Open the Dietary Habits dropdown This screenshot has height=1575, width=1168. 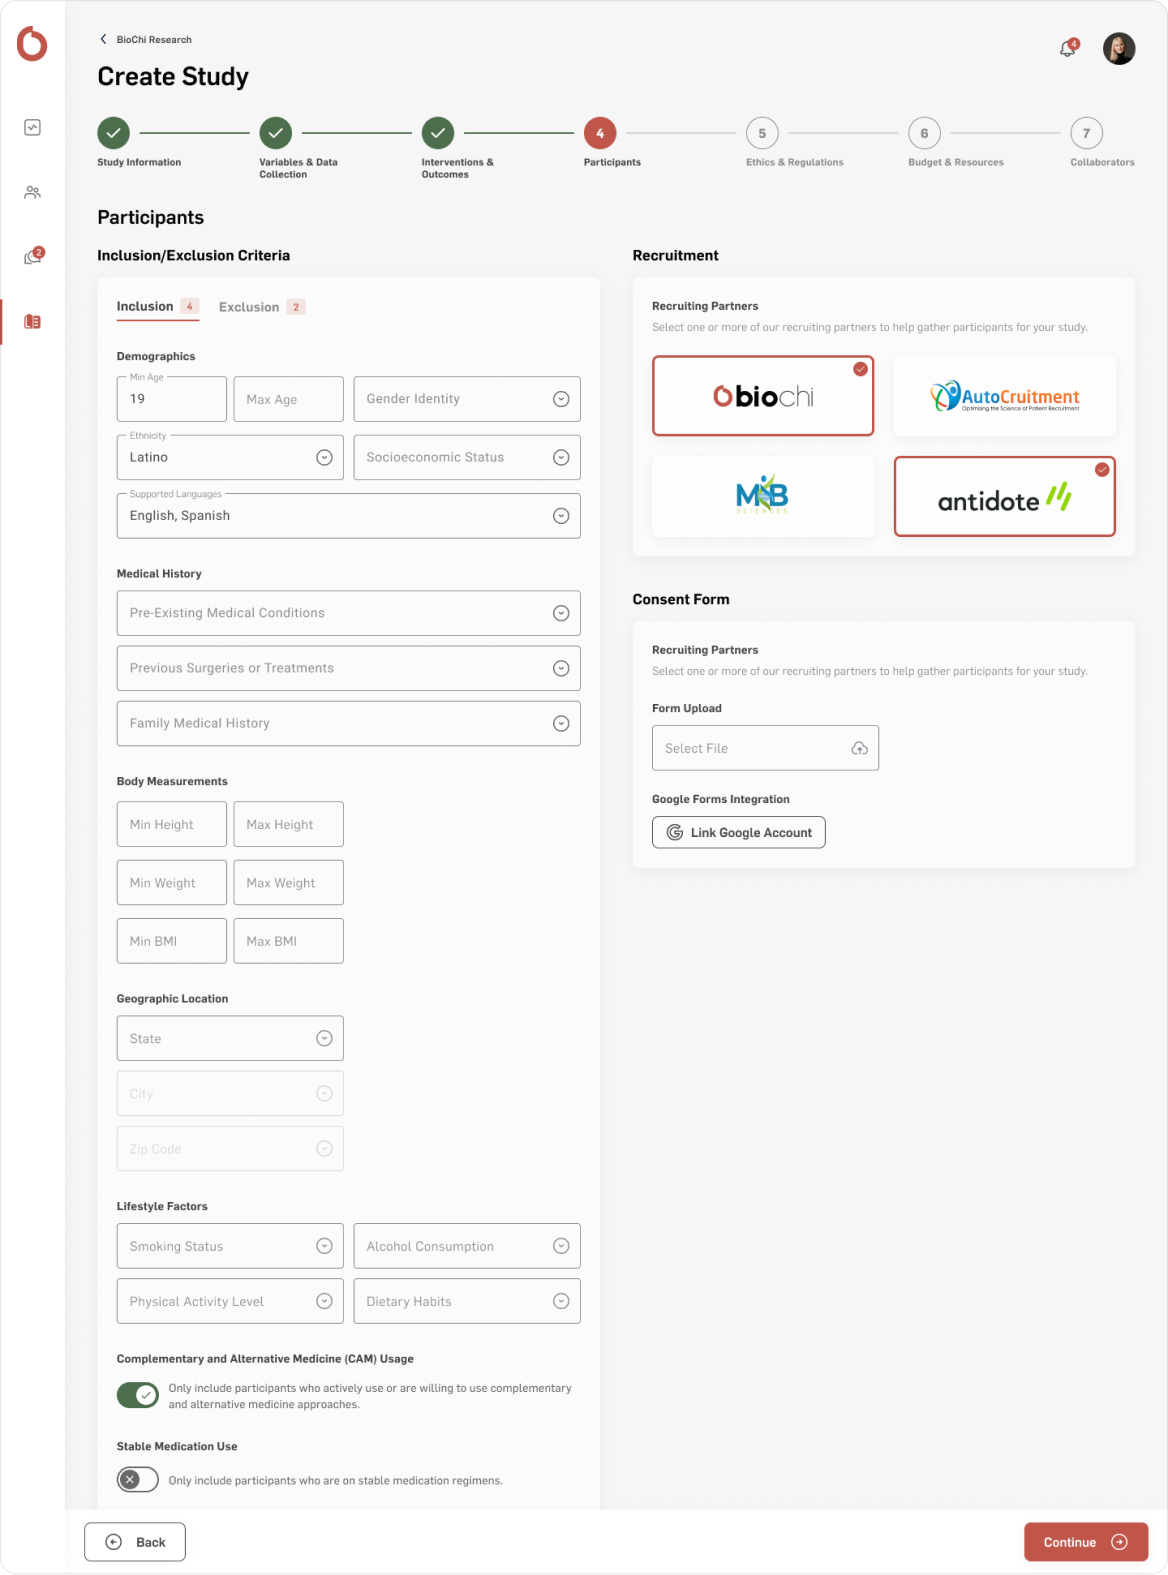tap(467, 1301)
